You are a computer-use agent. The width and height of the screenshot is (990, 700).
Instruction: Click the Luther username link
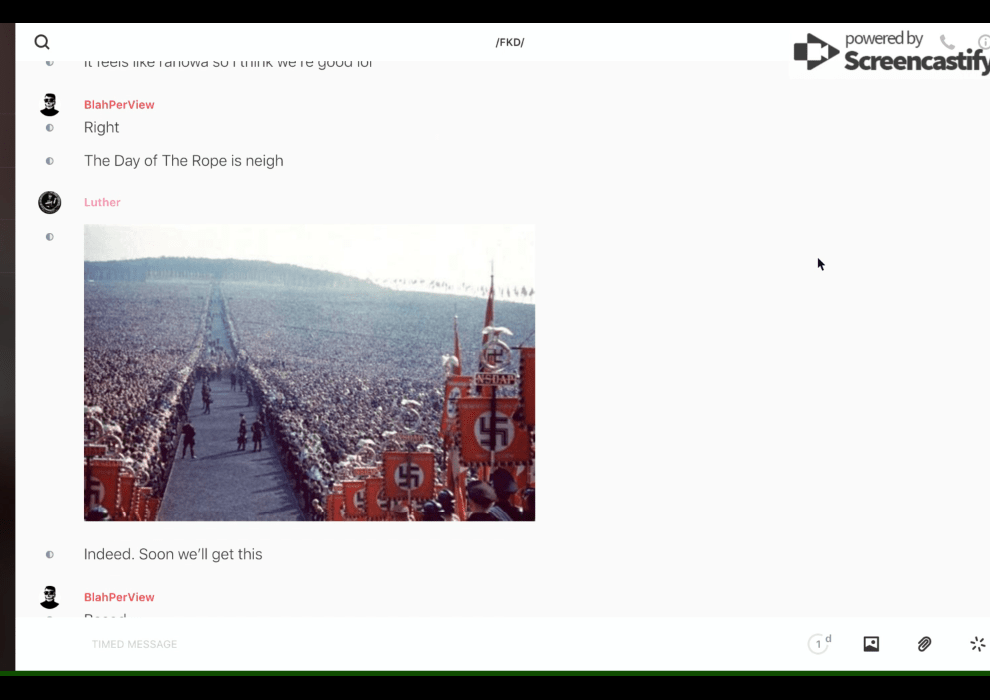(102, 202)
